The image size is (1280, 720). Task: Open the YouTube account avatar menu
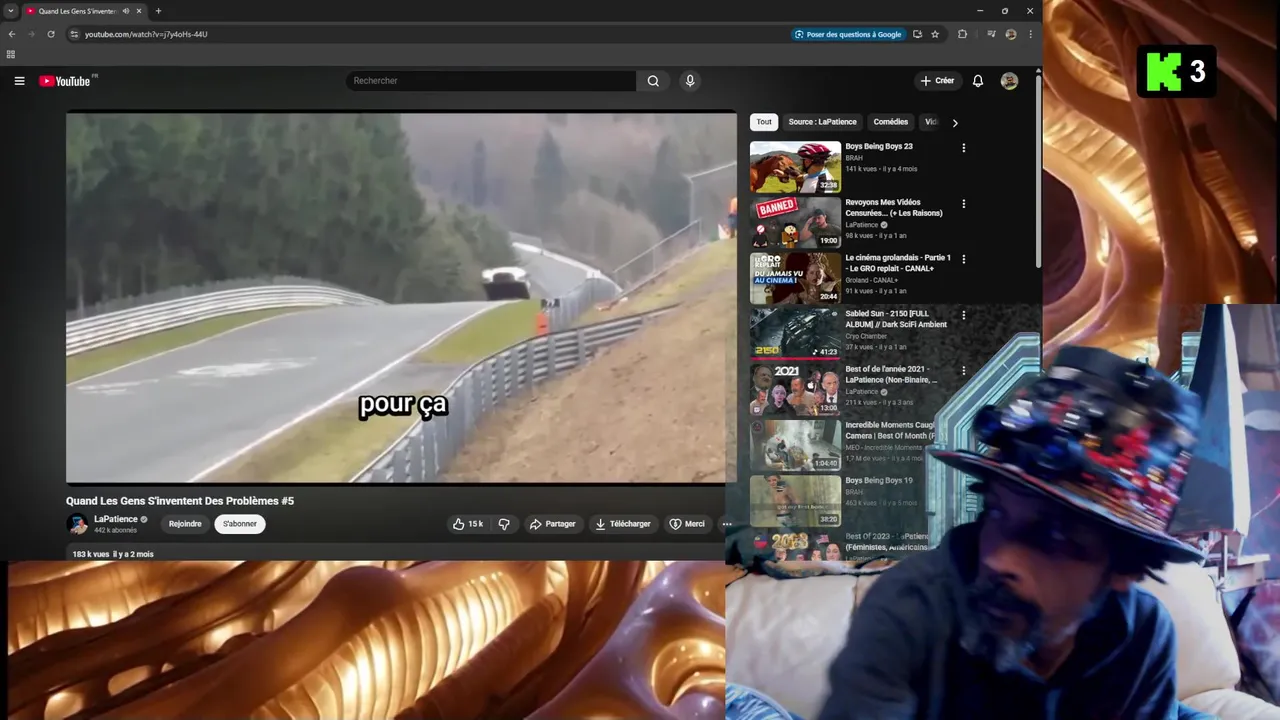pyautogui.click(x=1009, y=81)
